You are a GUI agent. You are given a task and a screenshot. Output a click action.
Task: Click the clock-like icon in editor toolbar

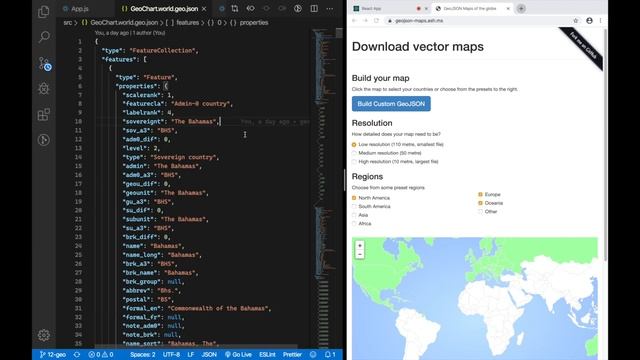[x=298, y=9]
